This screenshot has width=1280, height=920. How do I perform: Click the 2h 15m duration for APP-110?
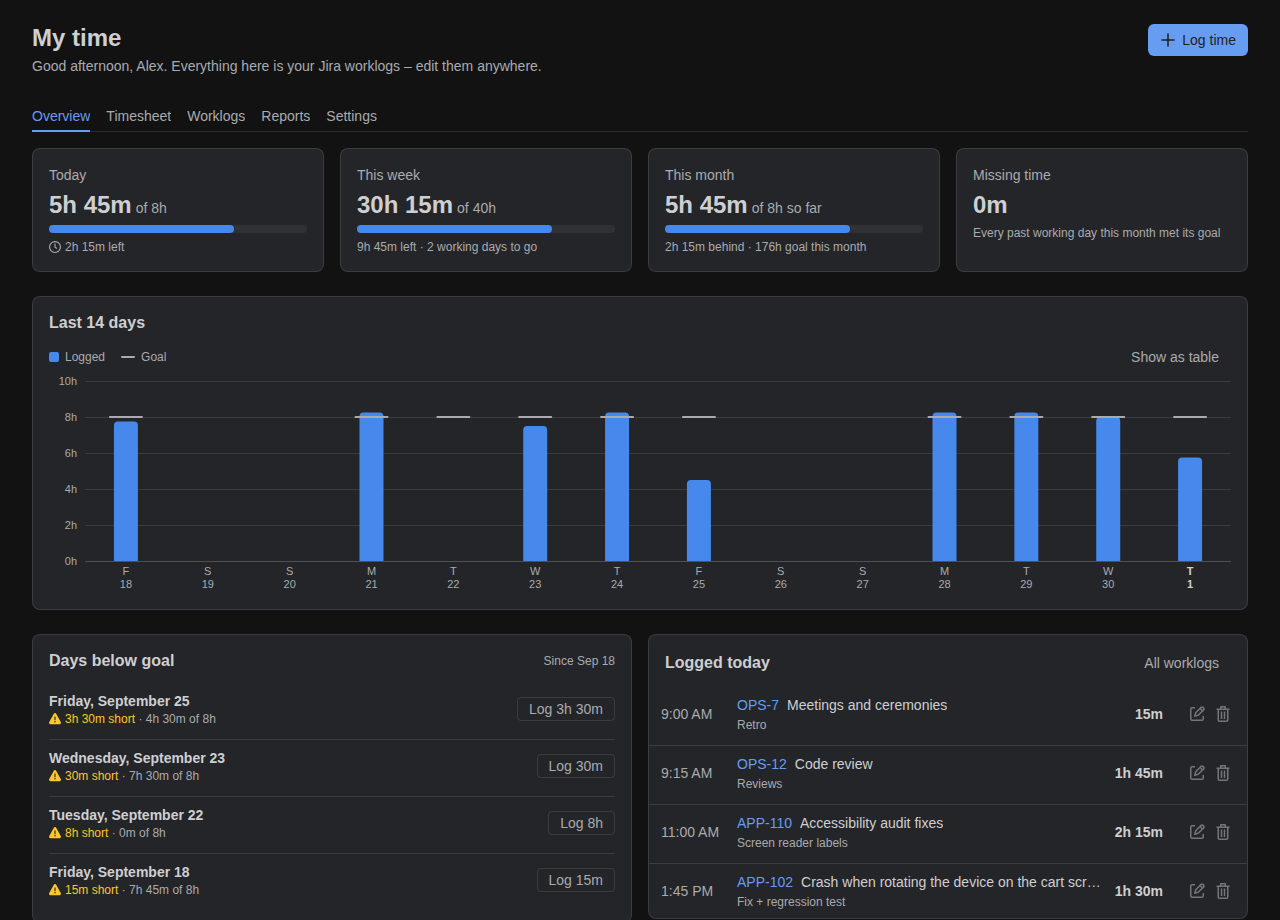(1139, 832)
